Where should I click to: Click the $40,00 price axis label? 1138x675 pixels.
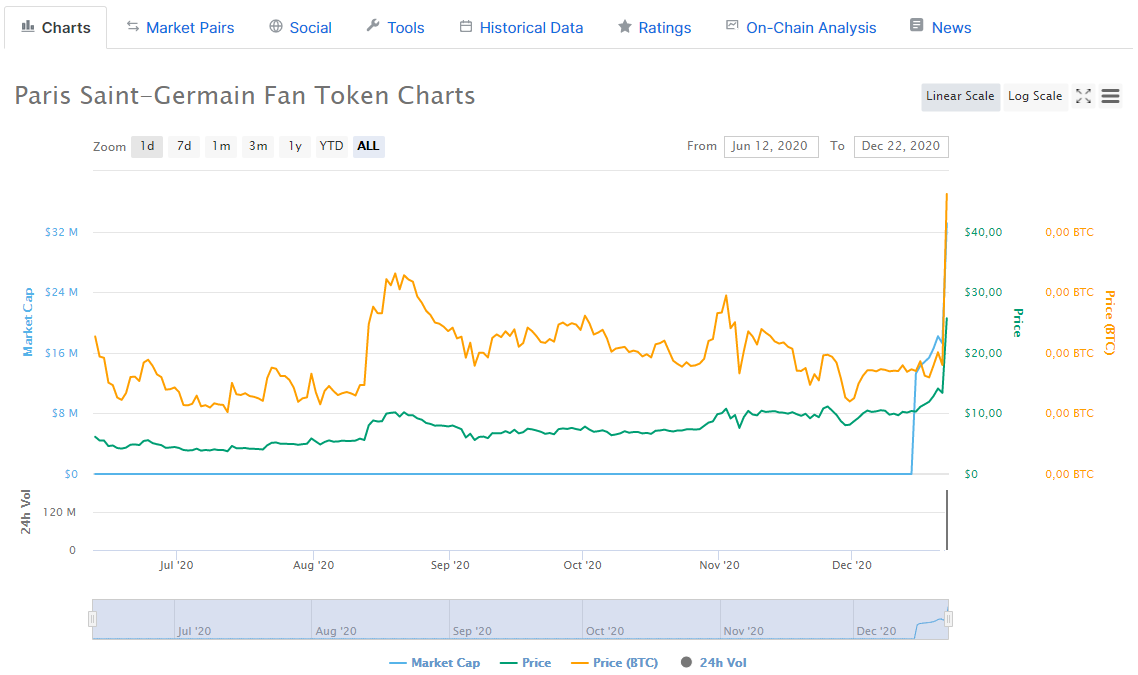pos(983,232)
